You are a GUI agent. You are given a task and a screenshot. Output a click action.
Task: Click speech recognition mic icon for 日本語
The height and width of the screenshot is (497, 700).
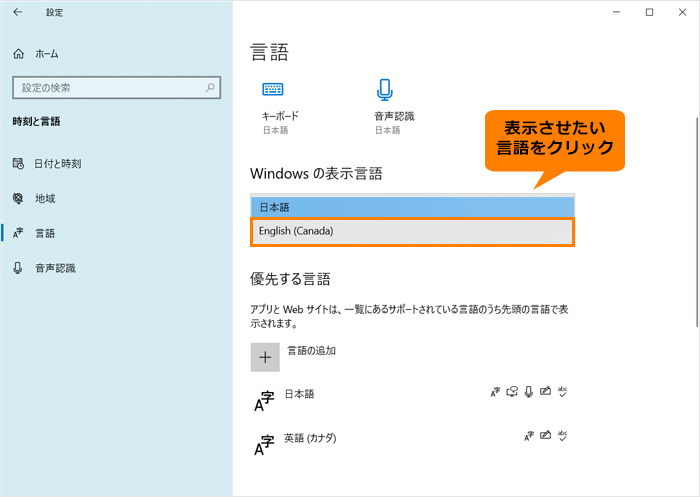529,392
